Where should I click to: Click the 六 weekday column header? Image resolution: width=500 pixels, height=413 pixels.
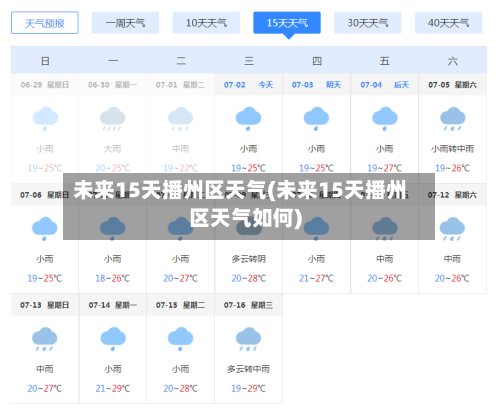[x=453, y=61]
